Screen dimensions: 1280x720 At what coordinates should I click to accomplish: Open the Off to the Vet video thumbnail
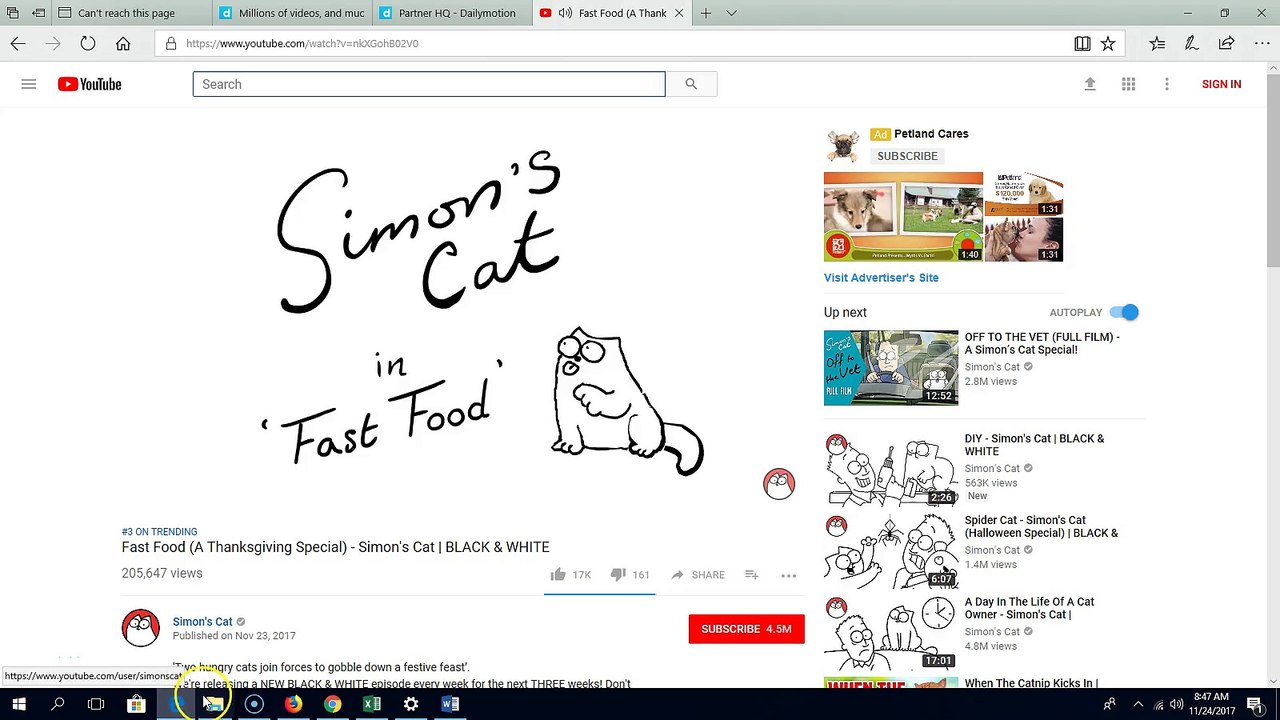click(891, 368)
